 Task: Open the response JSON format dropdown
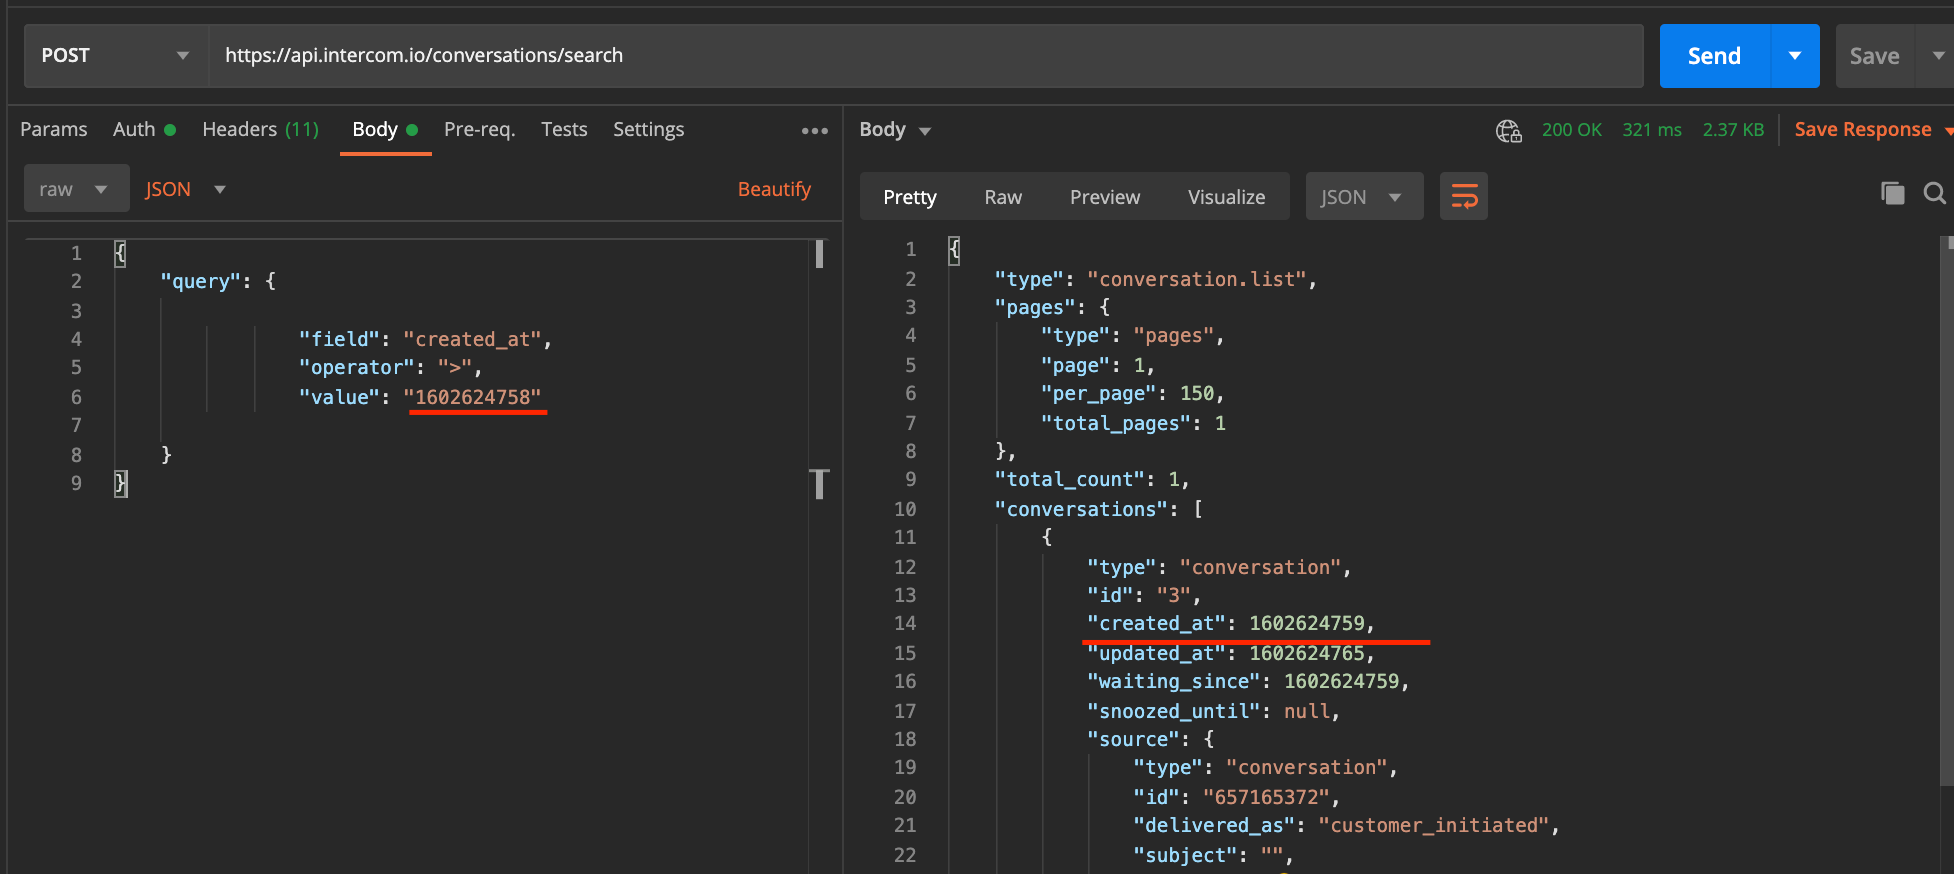point(1364,197)
